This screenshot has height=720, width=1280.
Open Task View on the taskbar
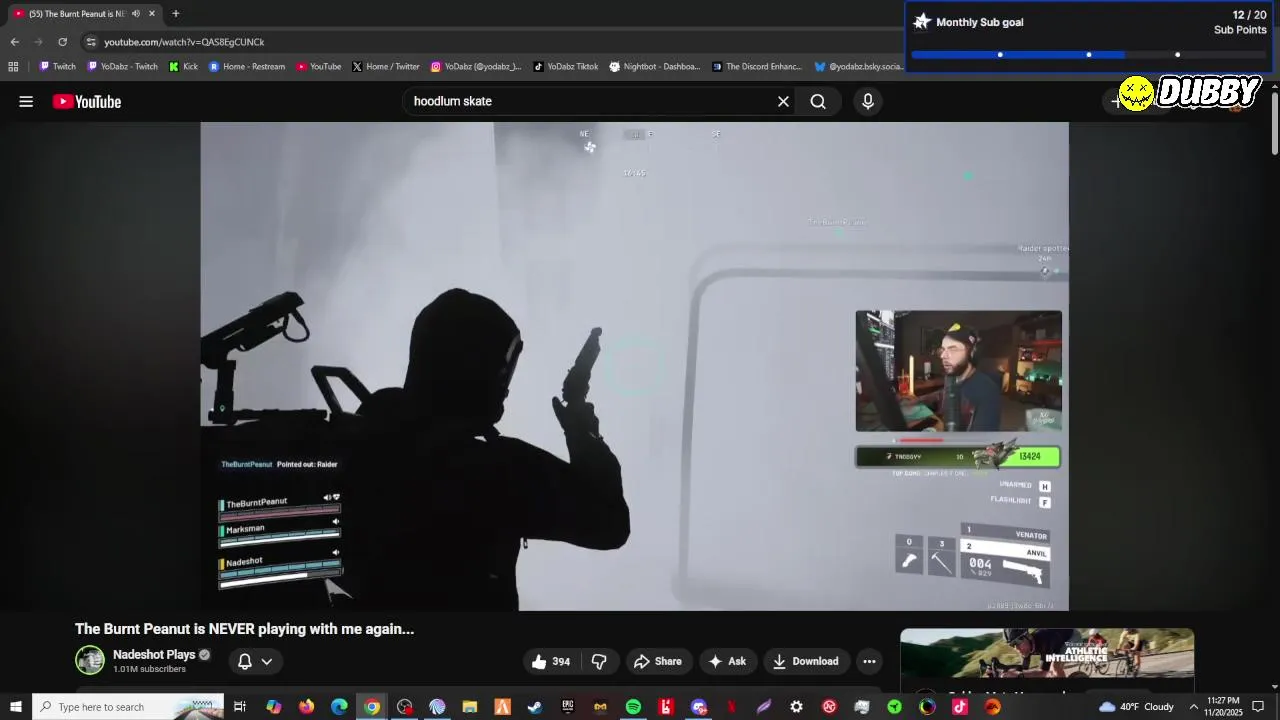coord(240,707)
